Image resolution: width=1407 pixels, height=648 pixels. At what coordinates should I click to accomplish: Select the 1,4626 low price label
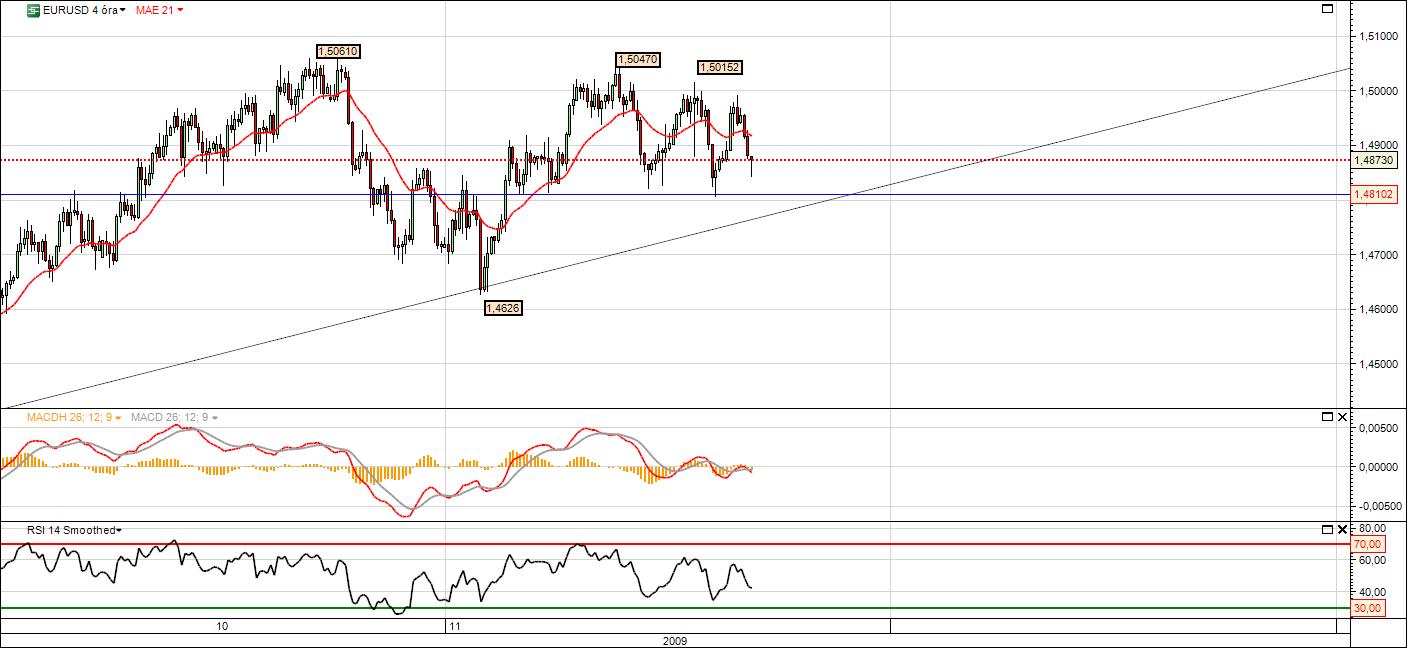coord(502,308)
